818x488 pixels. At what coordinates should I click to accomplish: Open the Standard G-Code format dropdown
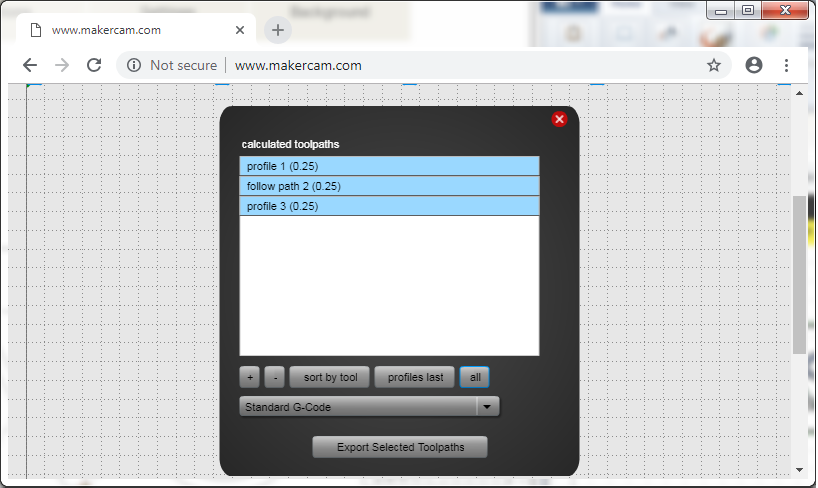pyautogui.click(x=358, y=407)
